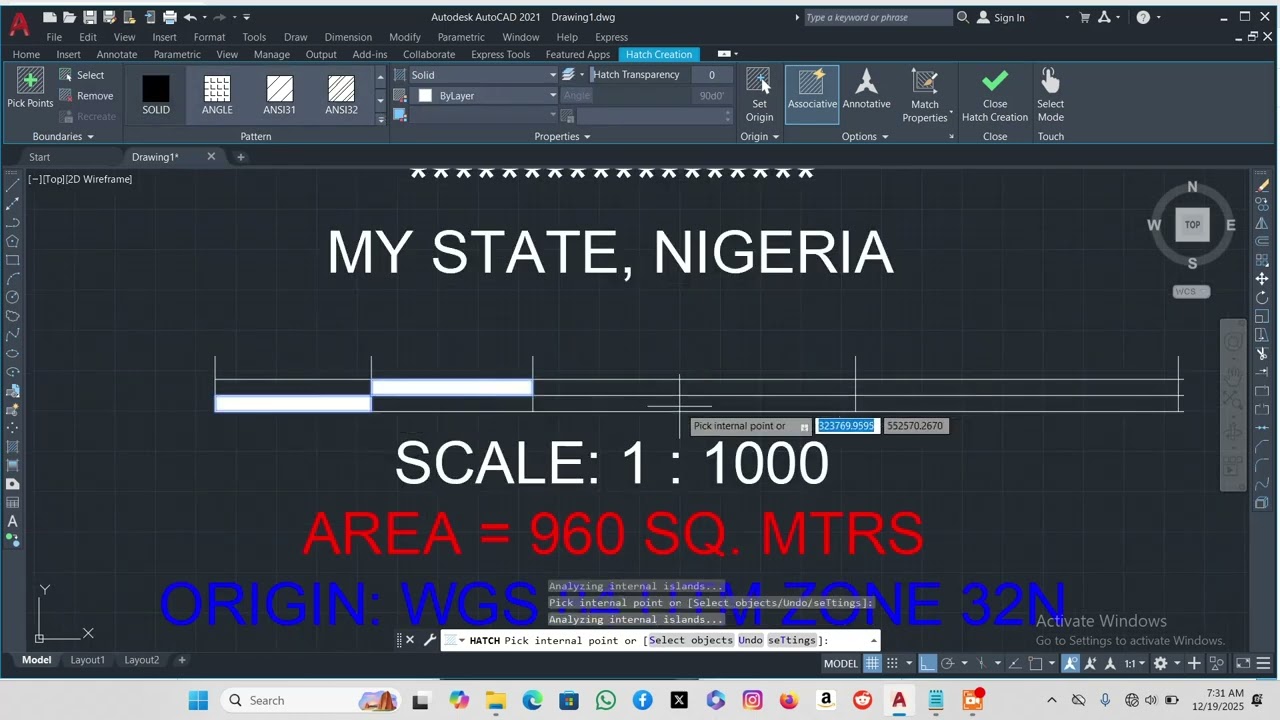The image size is (1280, 720).
Task: Click Remove boundary objects in Boundaries panel
Action: coord(85,96)
